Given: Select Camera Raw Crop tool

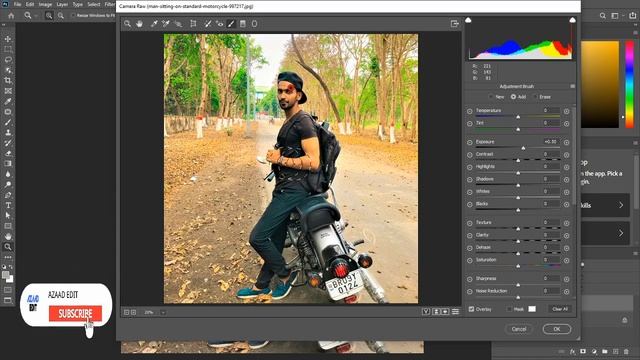Looking at the screenshot, I should (x=193, y=24).
